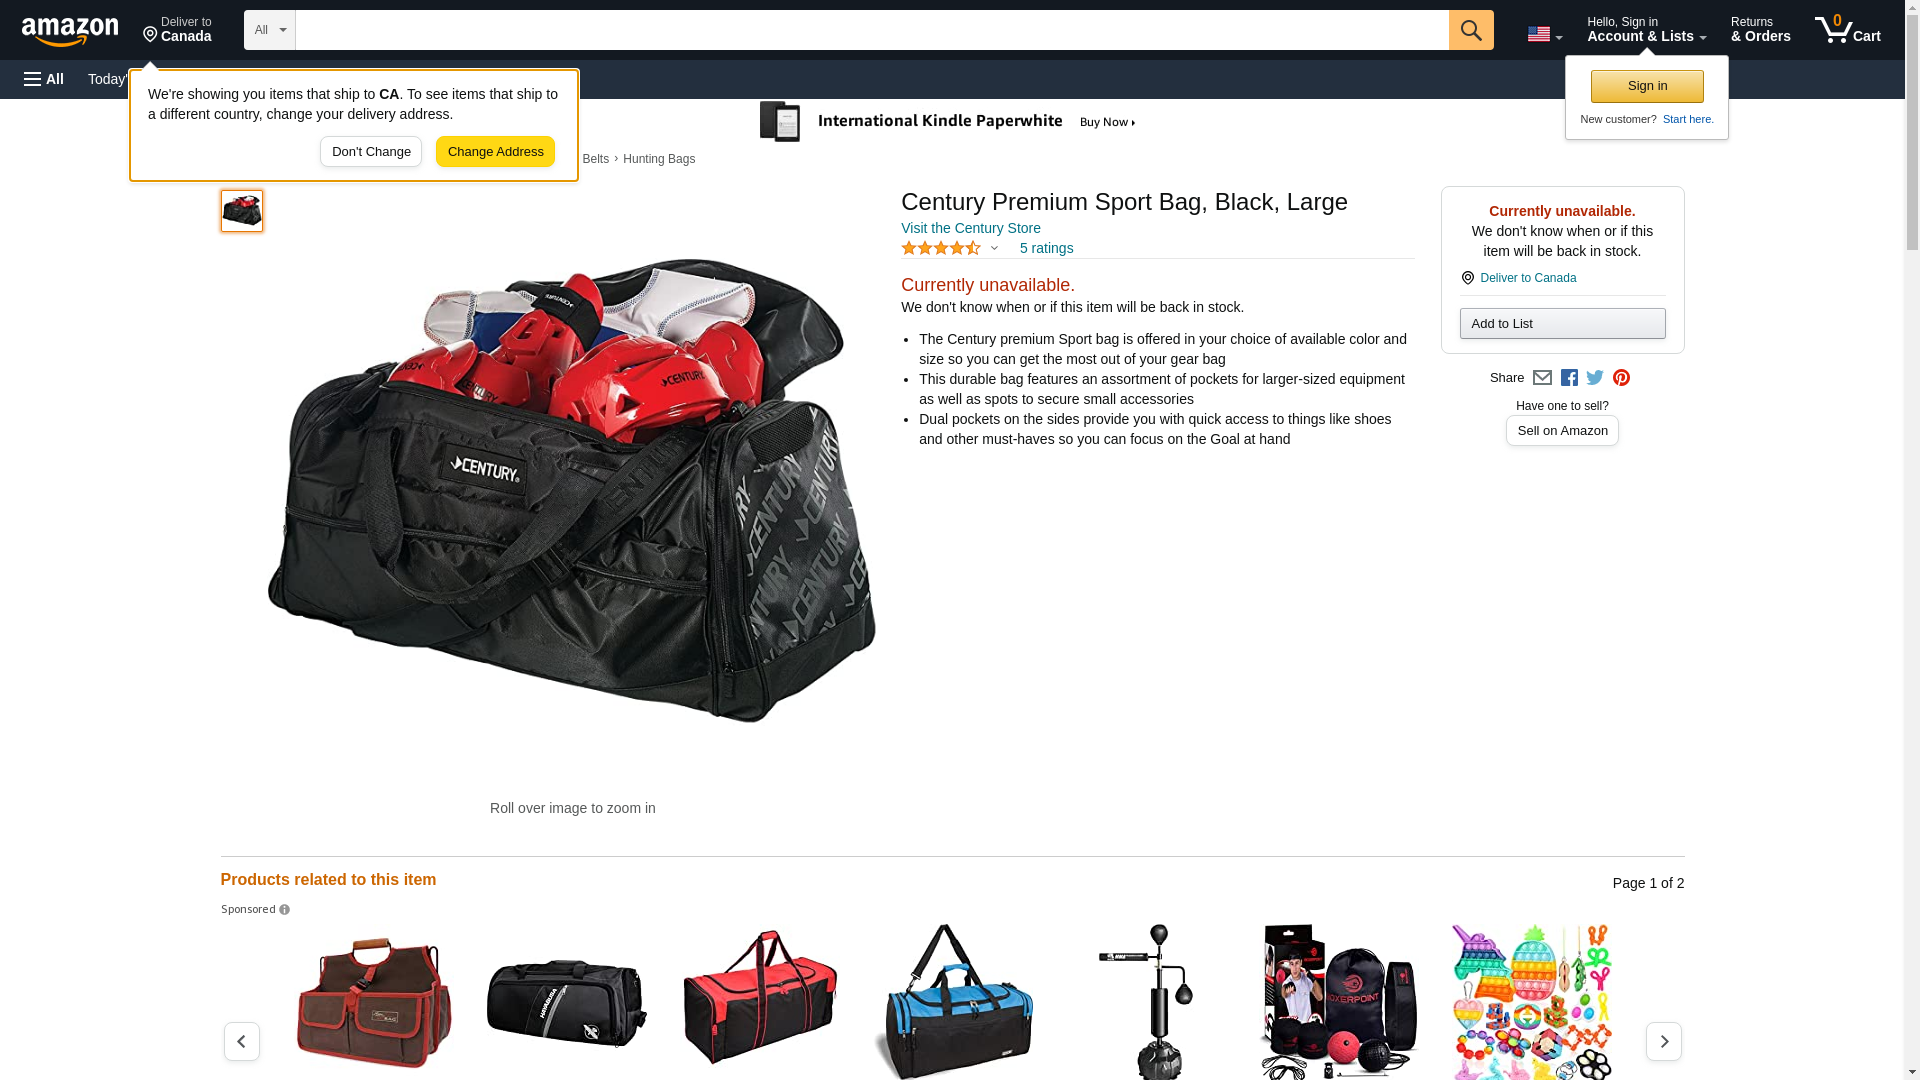Select the sport bag product thumbnail

(242, 211)
